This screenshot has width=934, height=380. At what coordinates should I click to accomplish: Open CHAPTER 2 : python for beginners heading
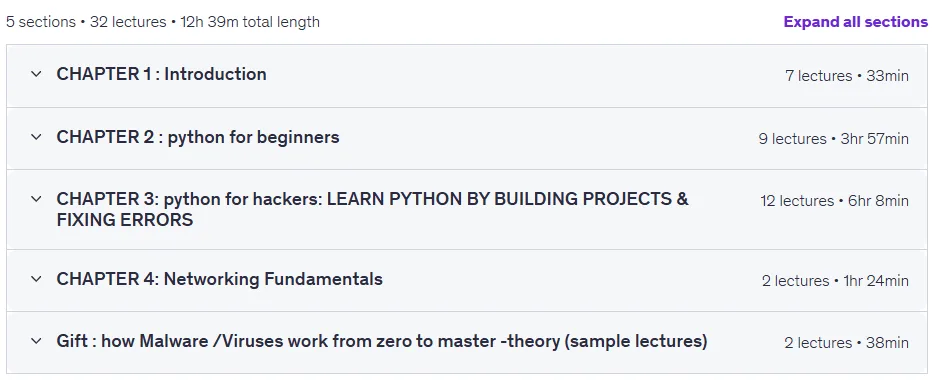[x=198, y=137]
